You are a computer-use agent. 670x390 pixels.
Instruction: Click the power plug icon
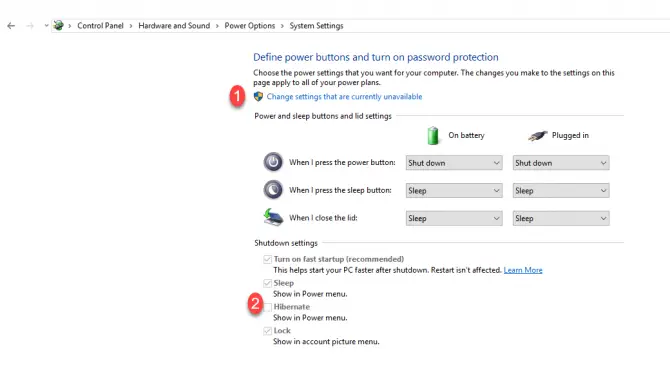click(x=537, y=135)
